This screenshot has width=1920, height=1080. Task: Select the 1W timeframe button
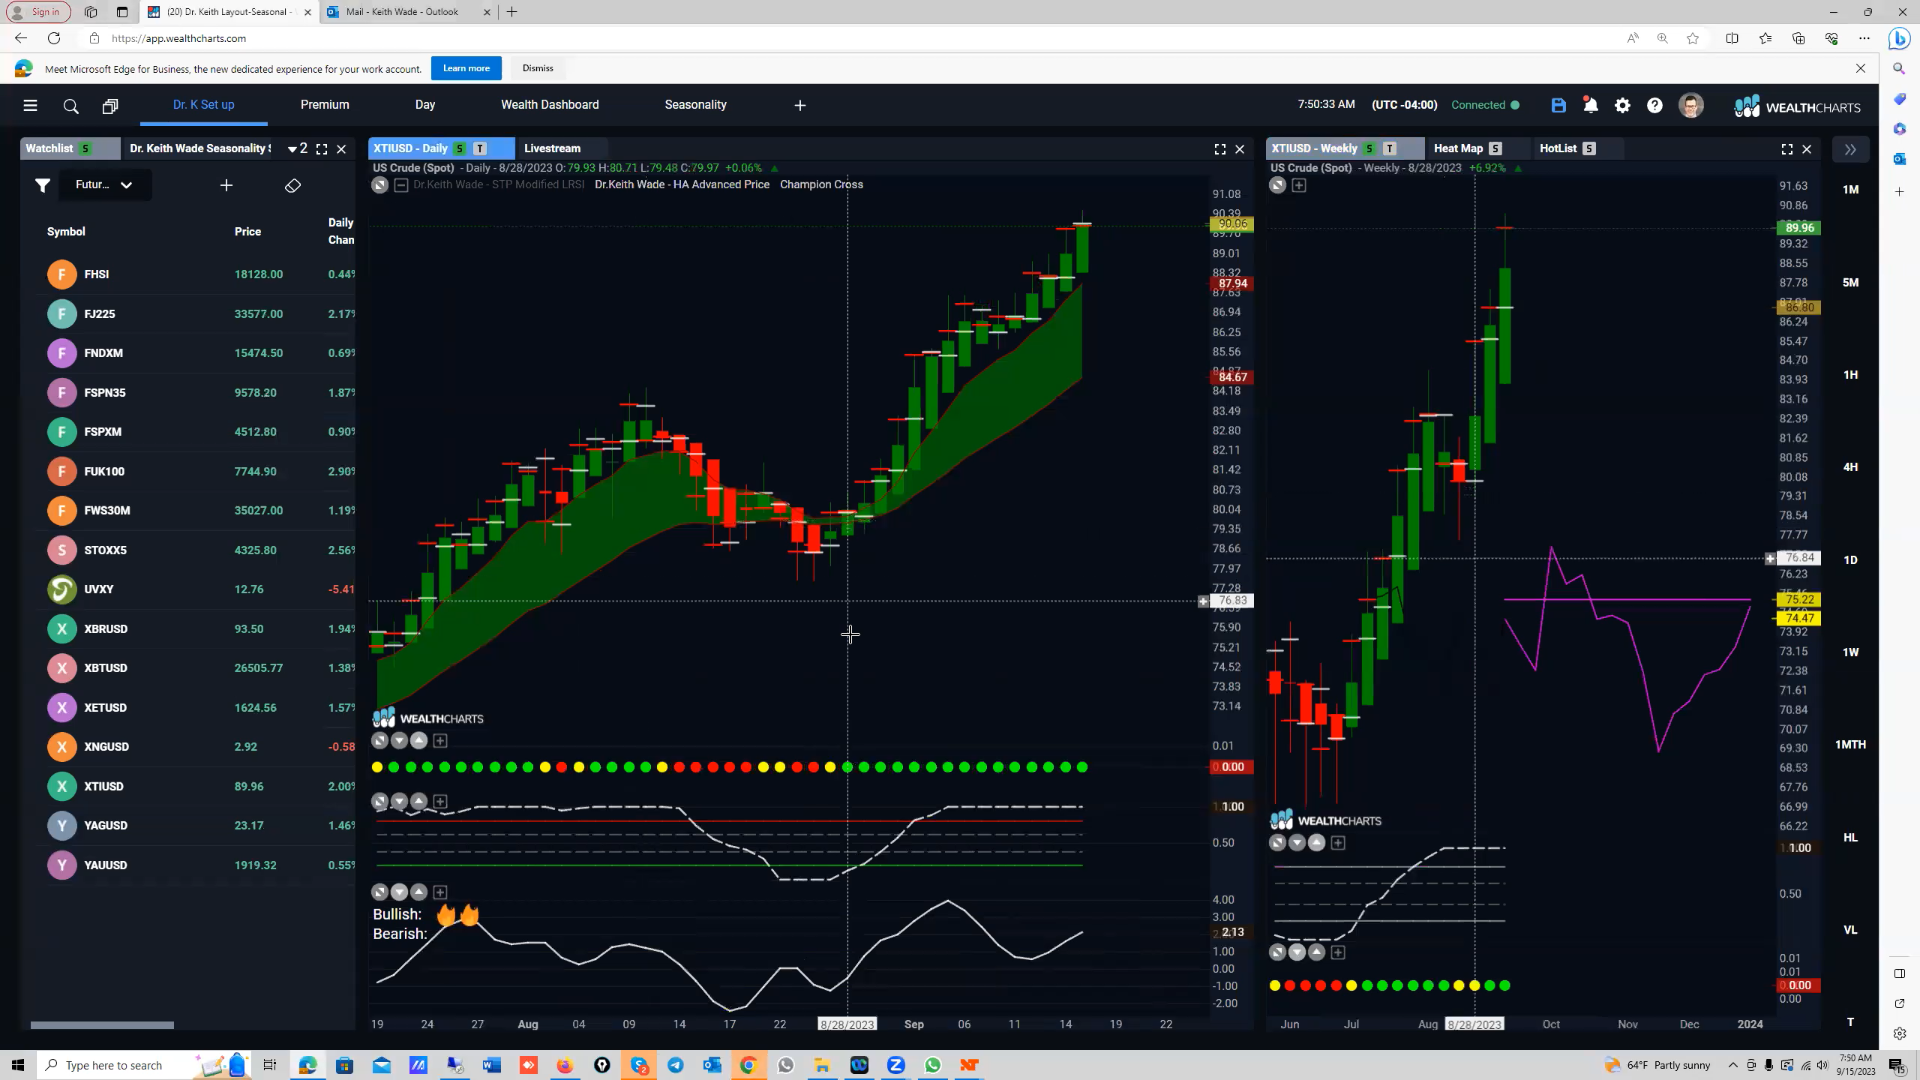pyautogui.click(x=1850, y=652)
